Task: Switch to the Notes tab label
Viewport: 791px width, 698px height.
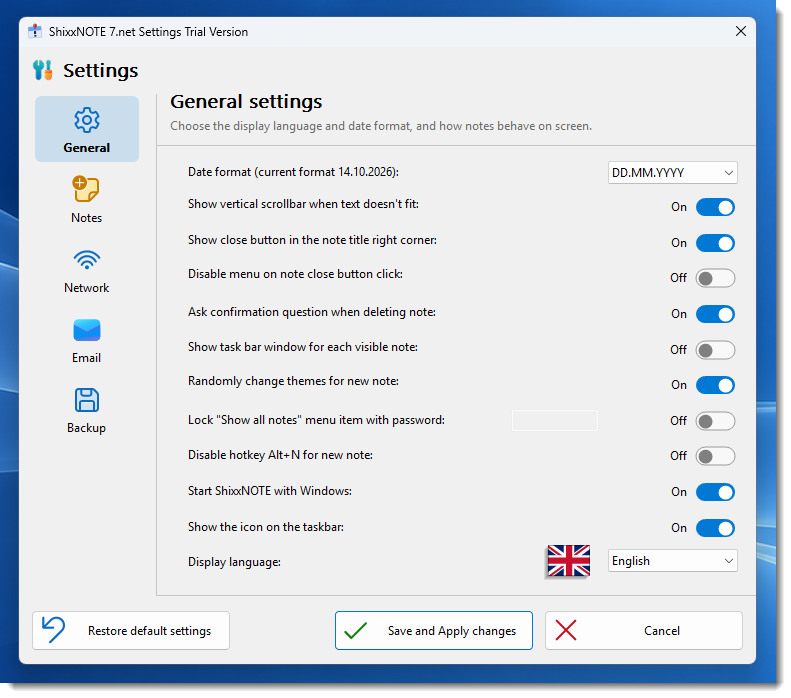Action: 86,218
